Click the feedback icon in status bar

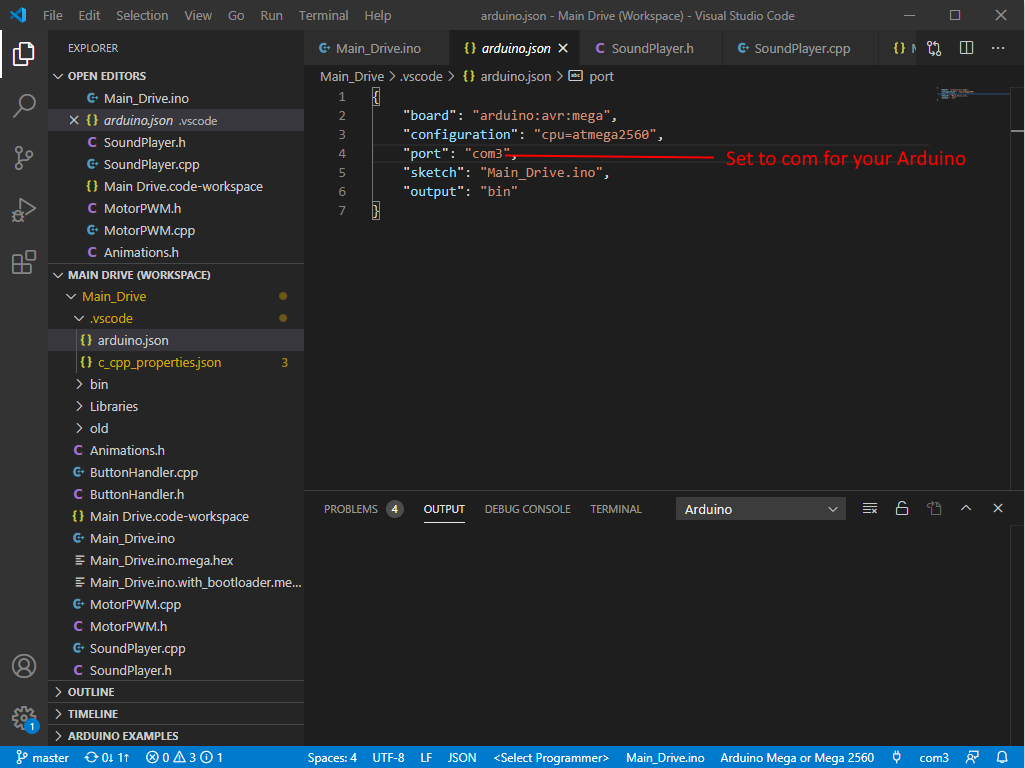(x=972, y=758)
